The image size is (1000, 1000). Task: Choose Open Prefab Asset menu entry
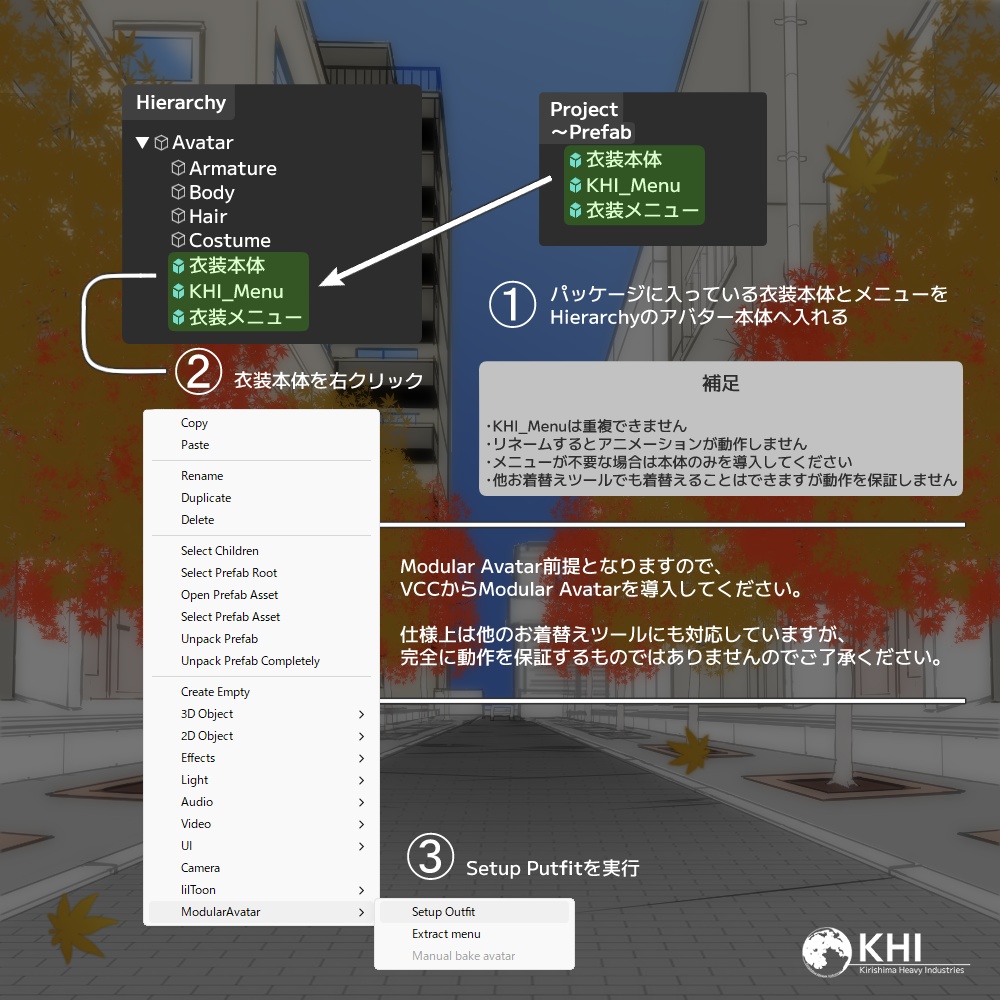coord(261,595)
